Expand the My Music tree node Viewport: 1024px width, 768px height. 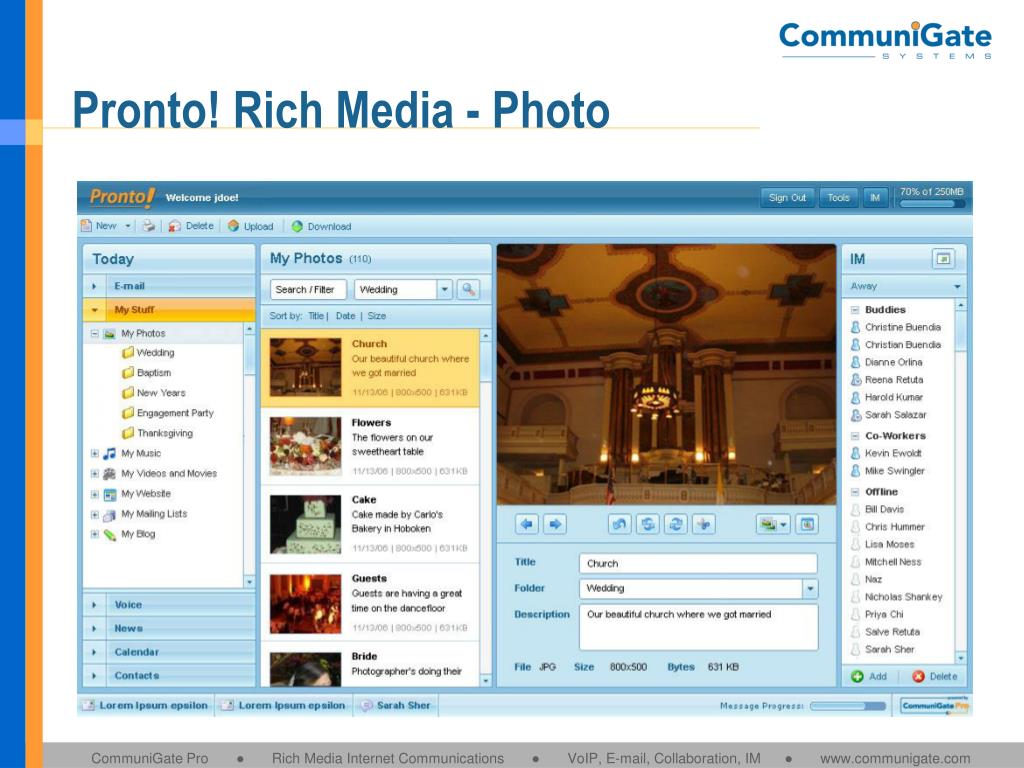[95, 453]
